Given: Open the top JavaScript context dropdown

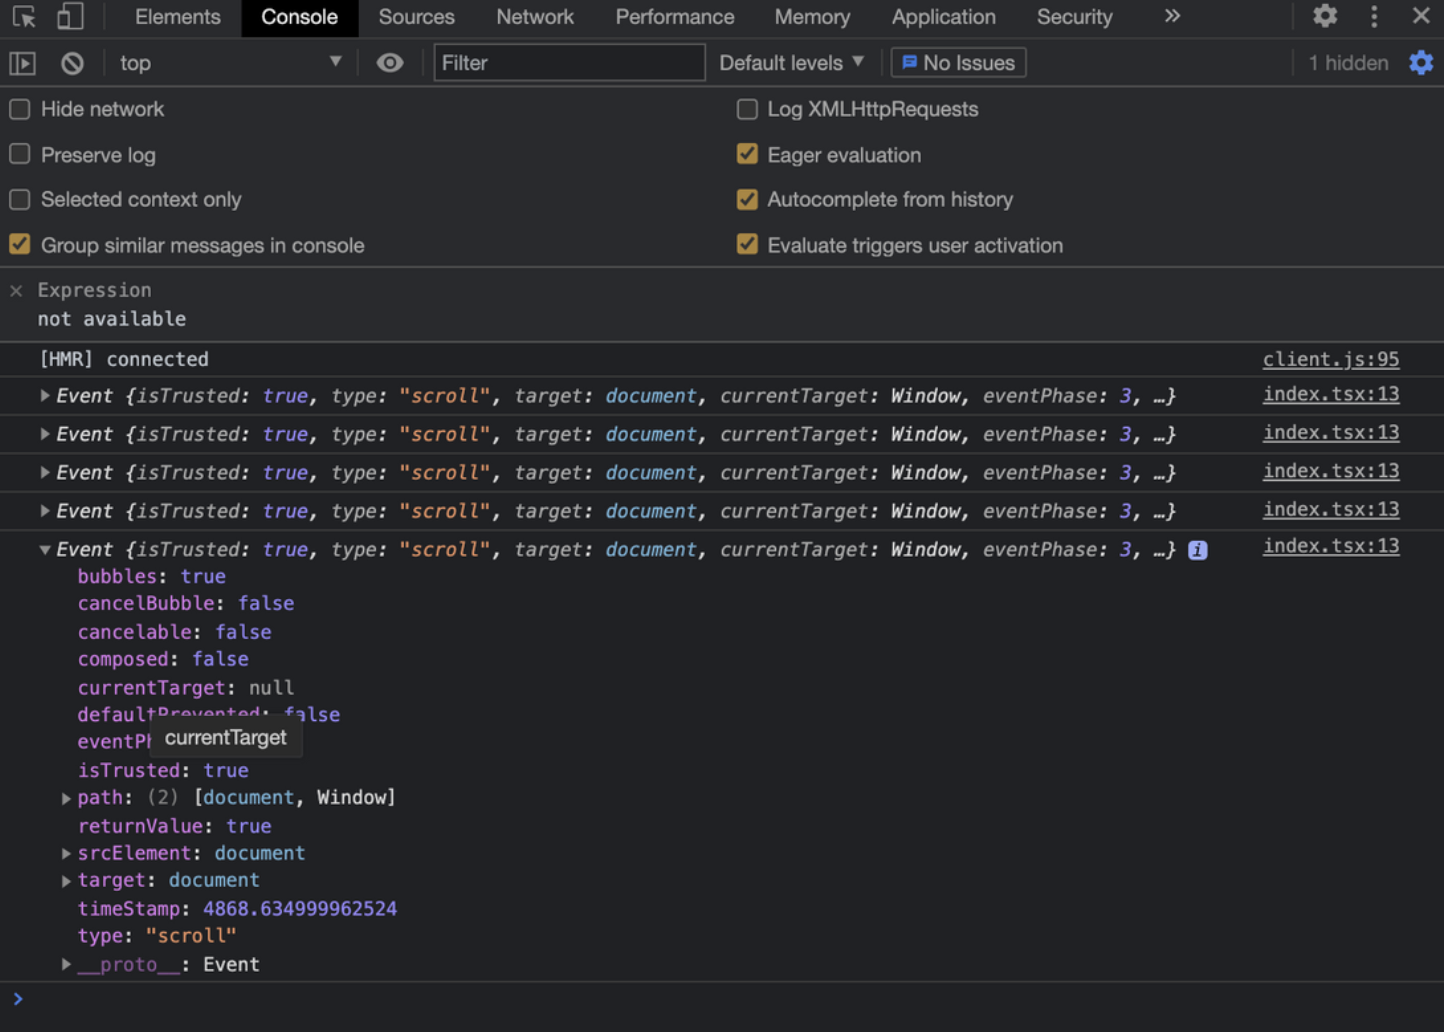Looking at the screenshot, I should click(x=230, y=63).
